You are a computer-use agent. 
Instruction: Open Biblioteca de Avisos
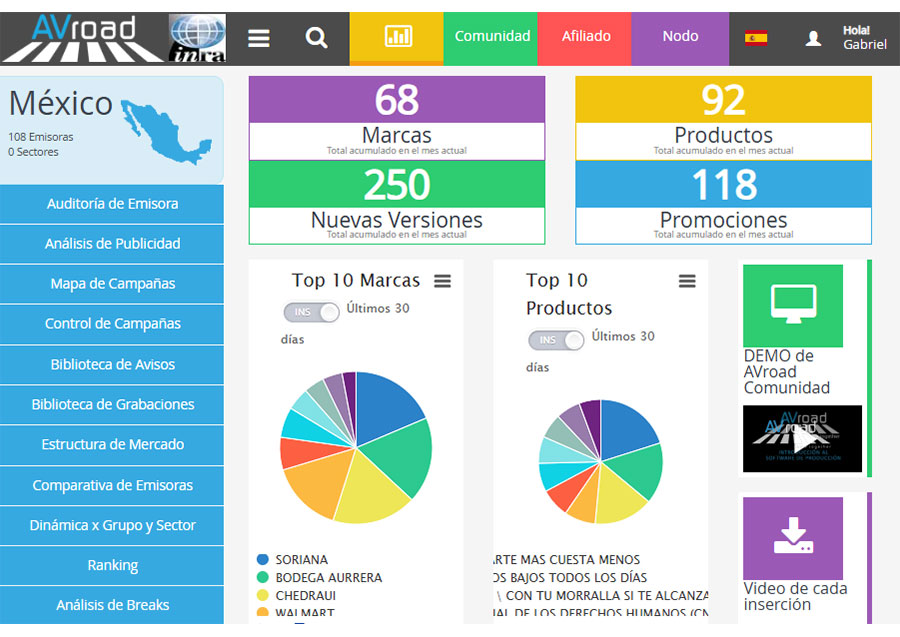112,364
